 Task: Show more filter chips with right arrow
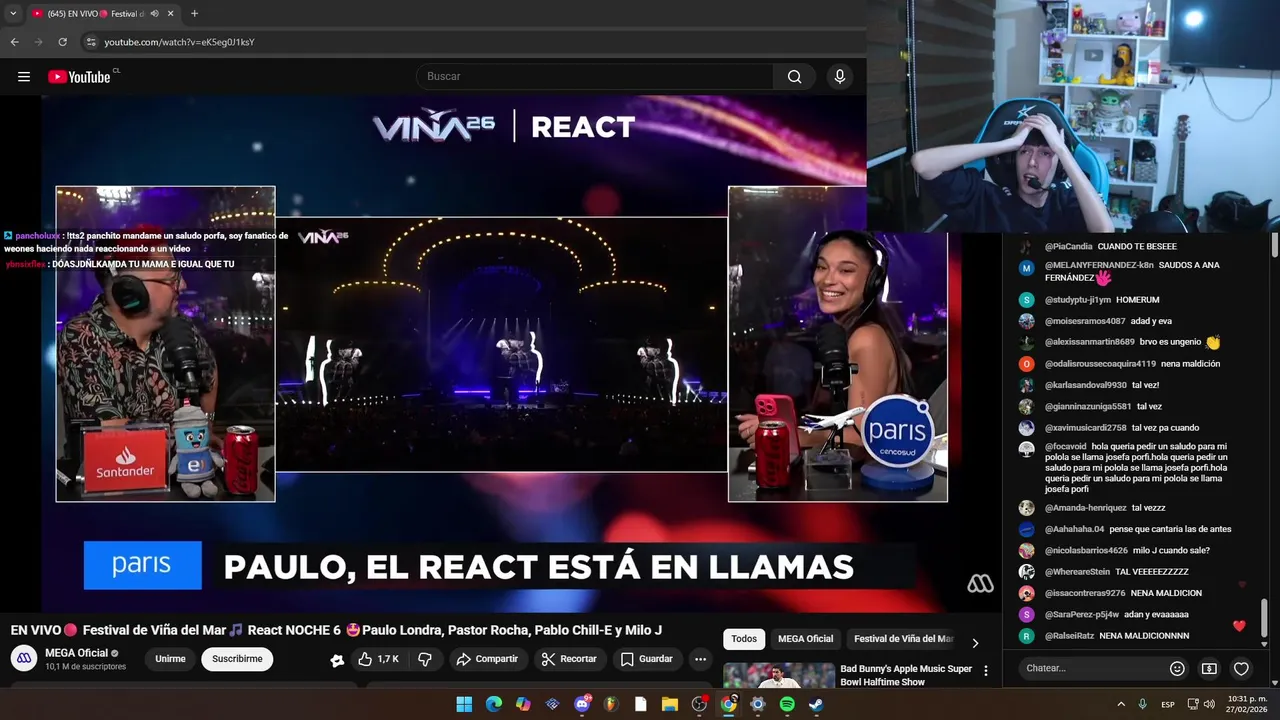click(x=975, y=642)
